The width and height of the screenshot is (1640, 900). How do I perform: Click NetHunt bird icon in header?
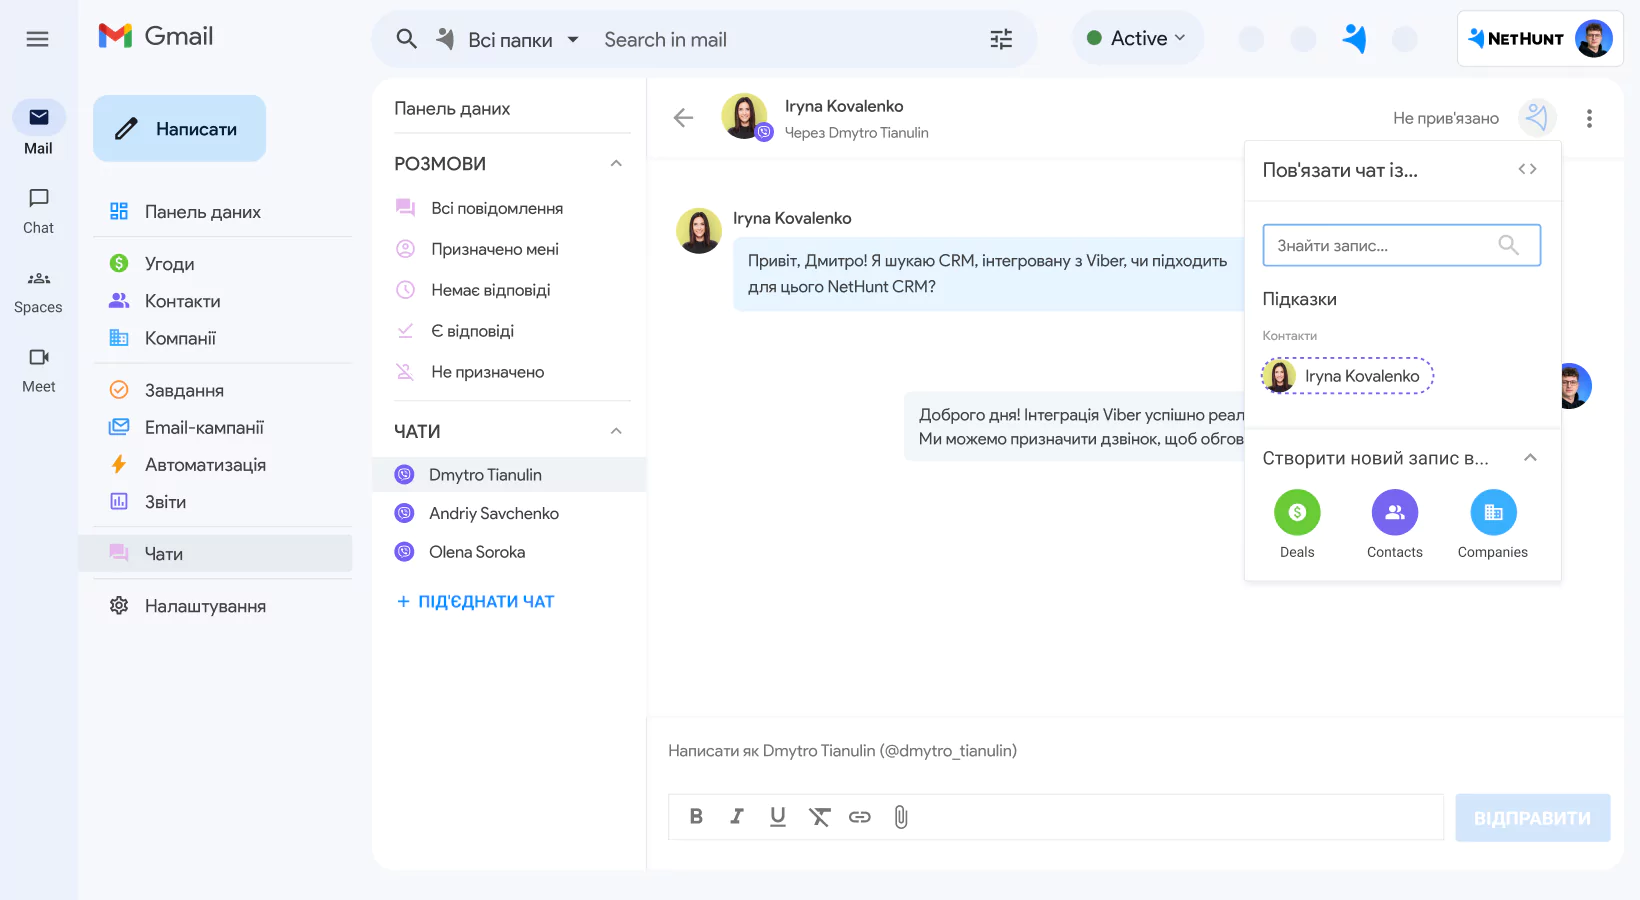1354,39
